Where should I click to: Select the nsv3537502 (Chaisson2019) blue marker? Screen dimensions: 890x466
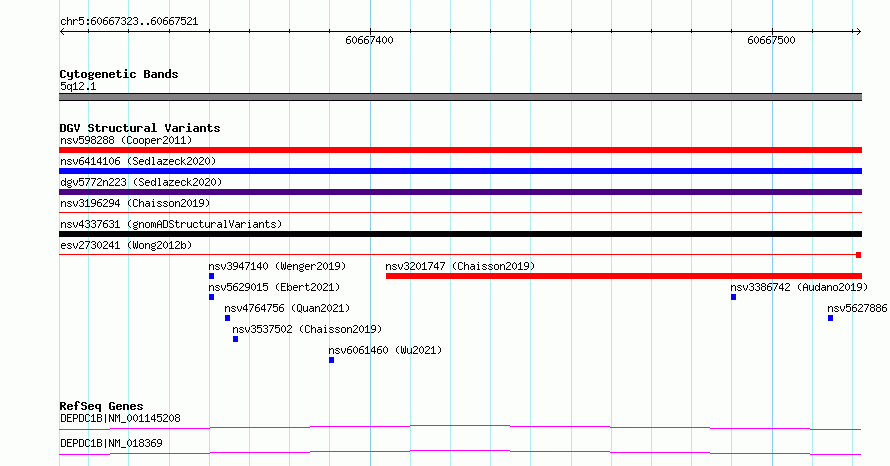click(x=236, y=339)
